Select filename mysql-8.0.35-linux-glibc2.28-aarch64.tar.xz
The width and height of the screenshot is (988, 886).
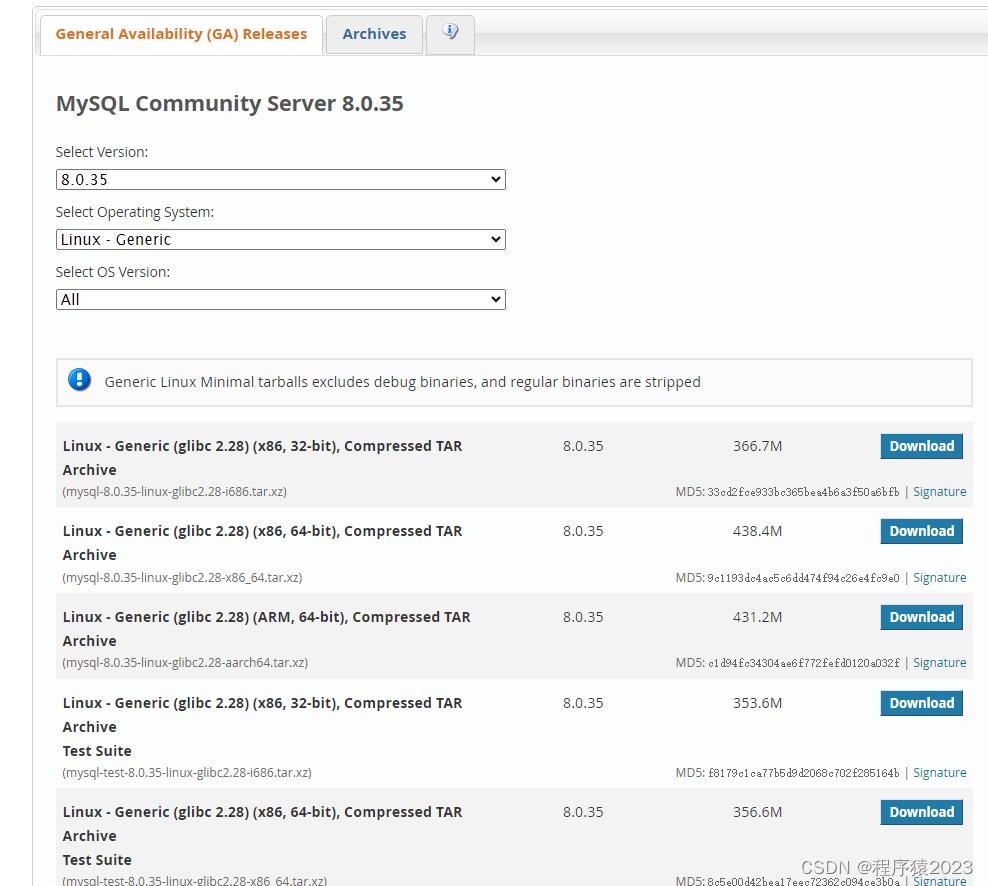pos(185,662)
